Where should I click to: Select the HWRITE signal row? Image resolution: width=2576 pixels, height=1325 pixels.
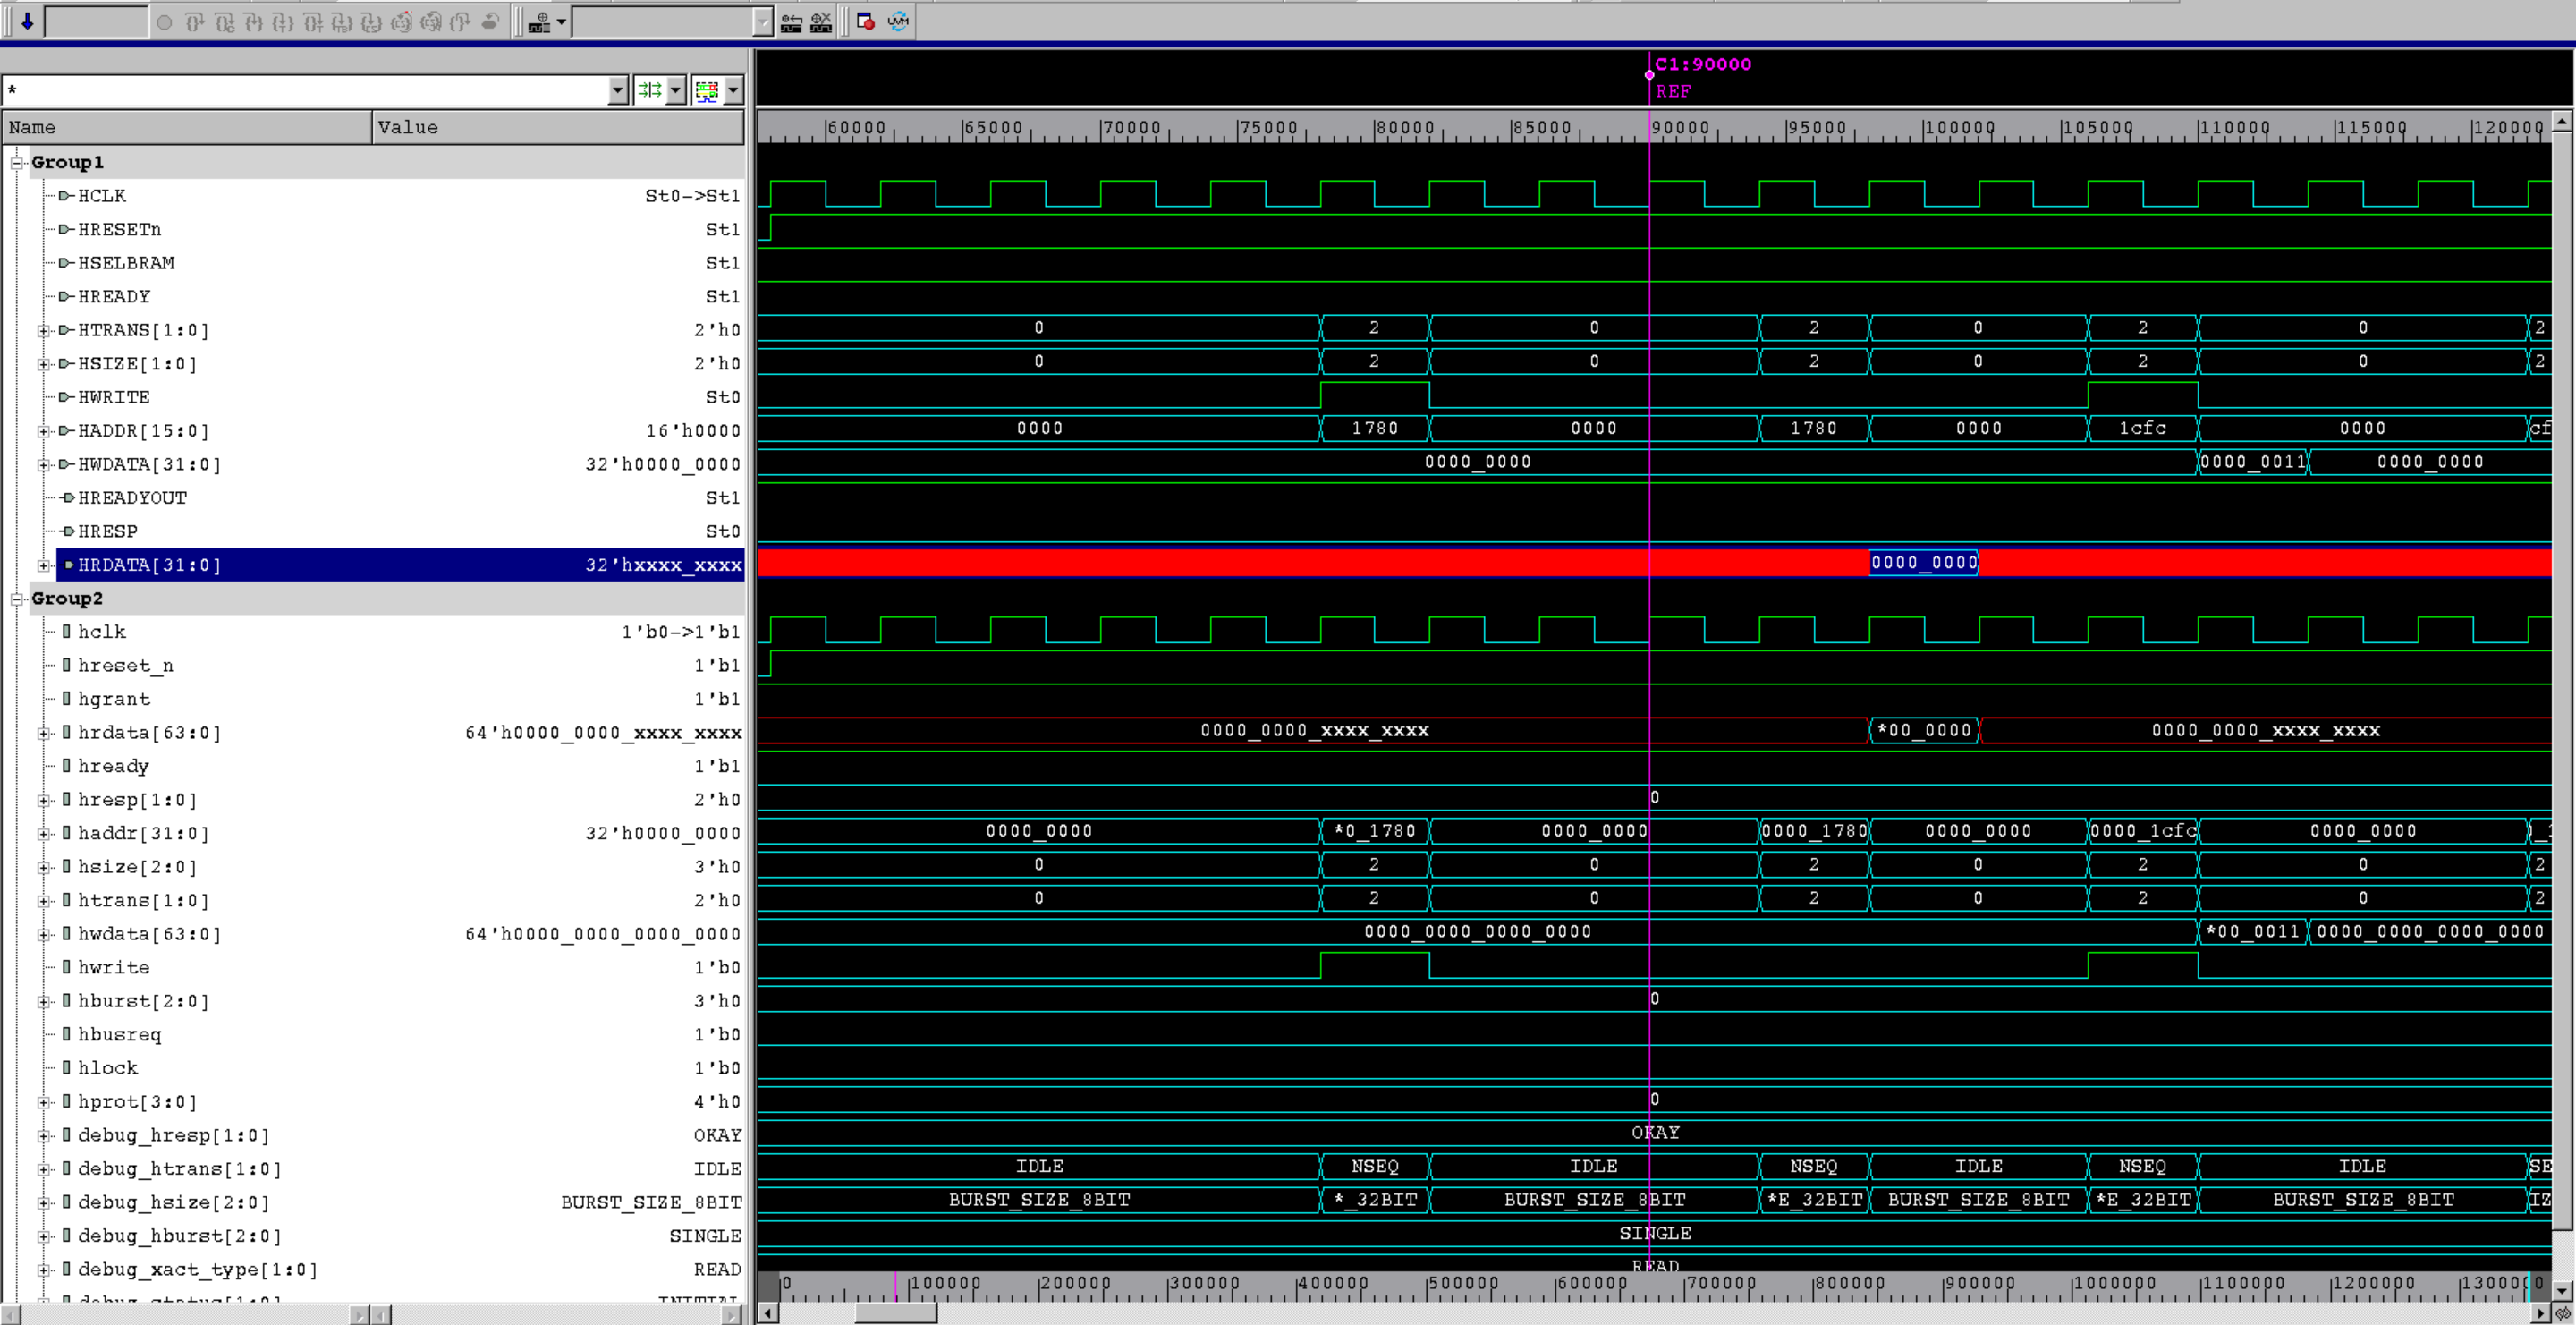coord(113,397)
